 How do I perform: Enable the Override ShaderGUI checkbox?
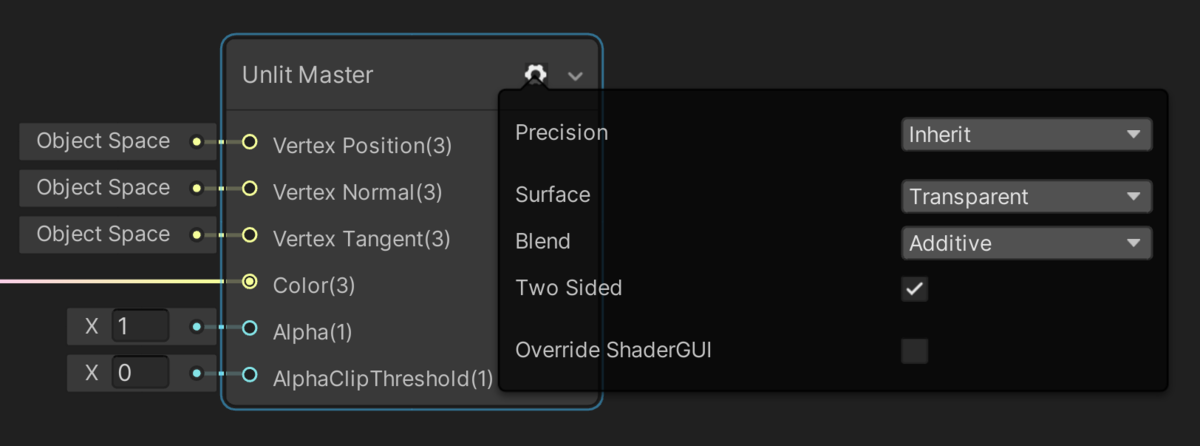pos(914,351)
